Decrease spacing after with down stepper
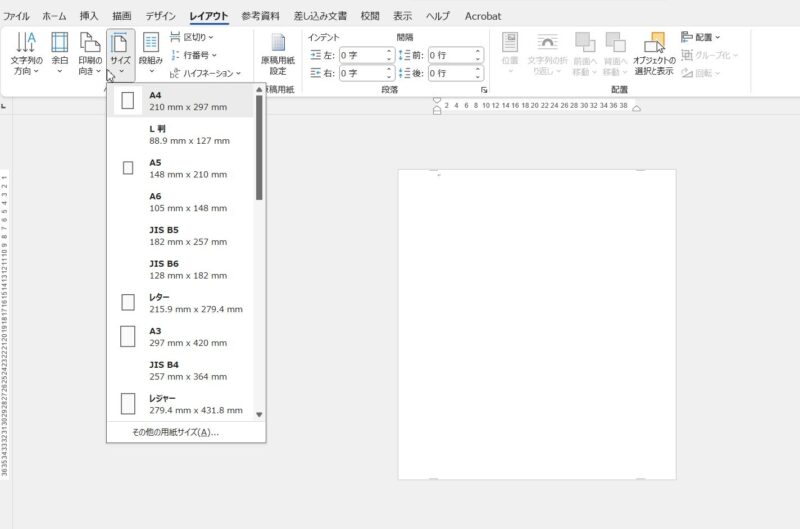800x529 pixels. 478,77
